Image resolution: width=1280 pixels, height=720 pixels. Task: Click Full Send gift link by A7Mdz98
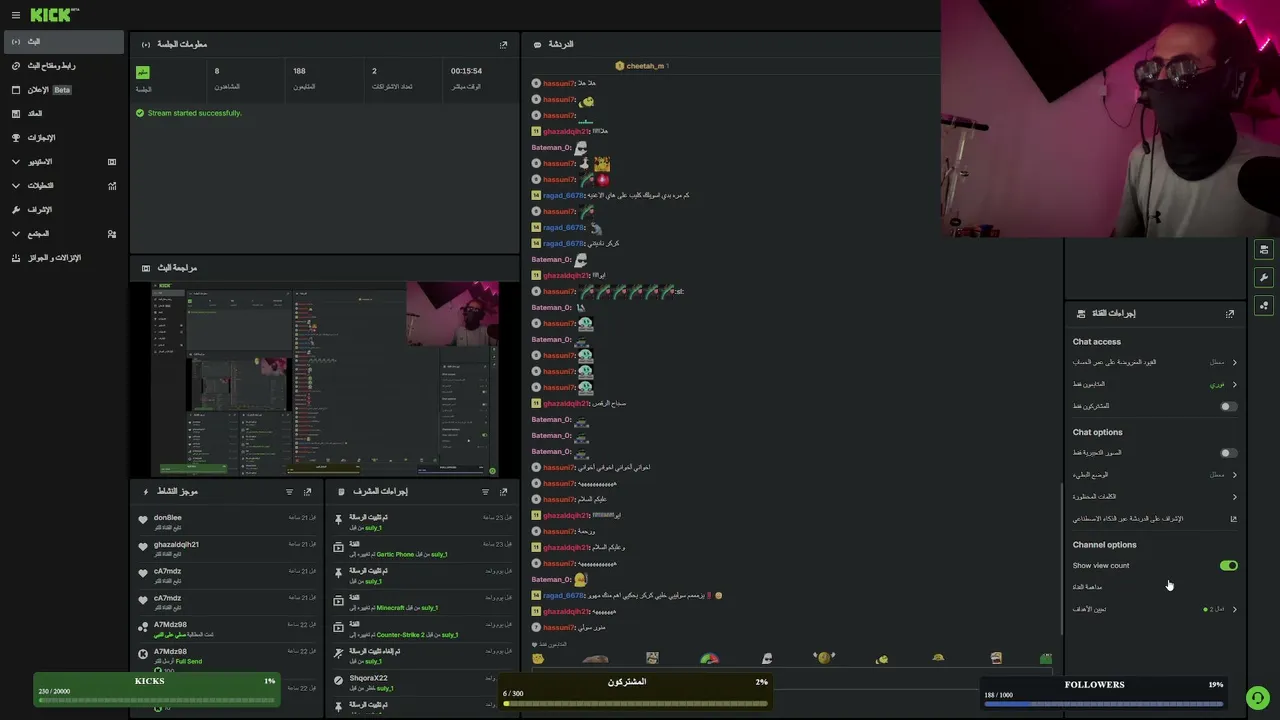click(189, 661)
